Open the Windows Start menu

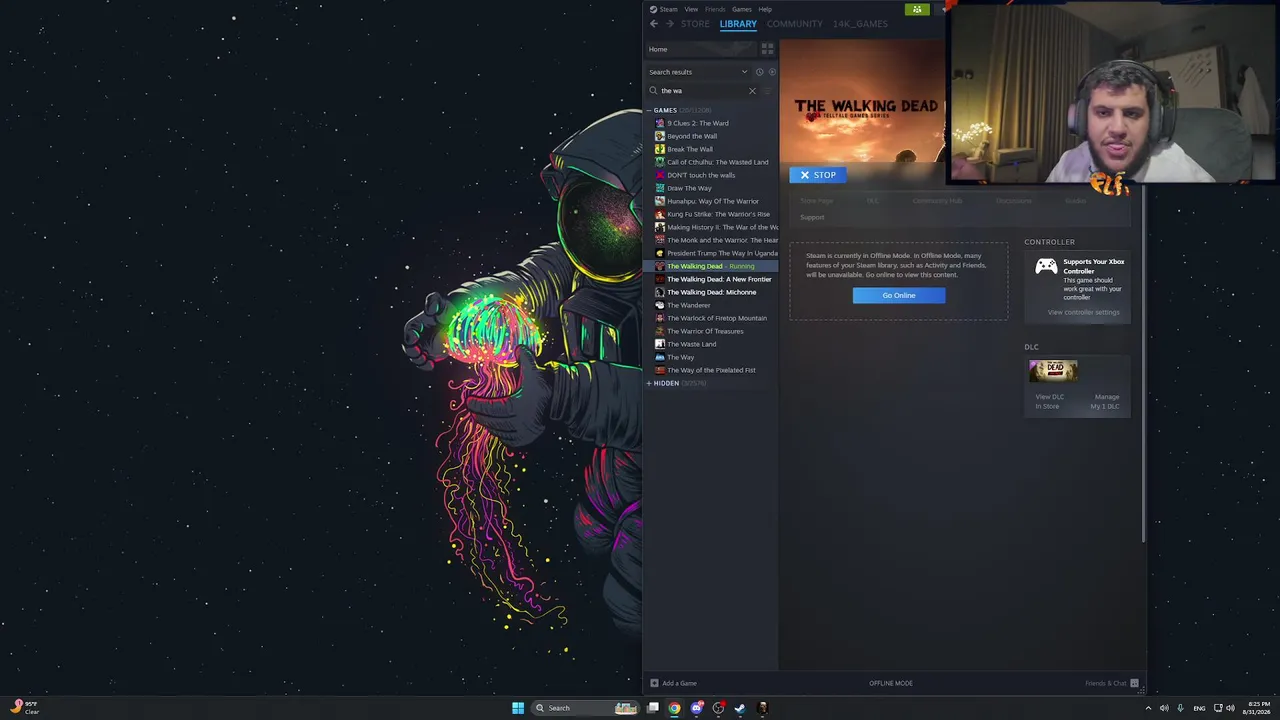click(518, 708)
